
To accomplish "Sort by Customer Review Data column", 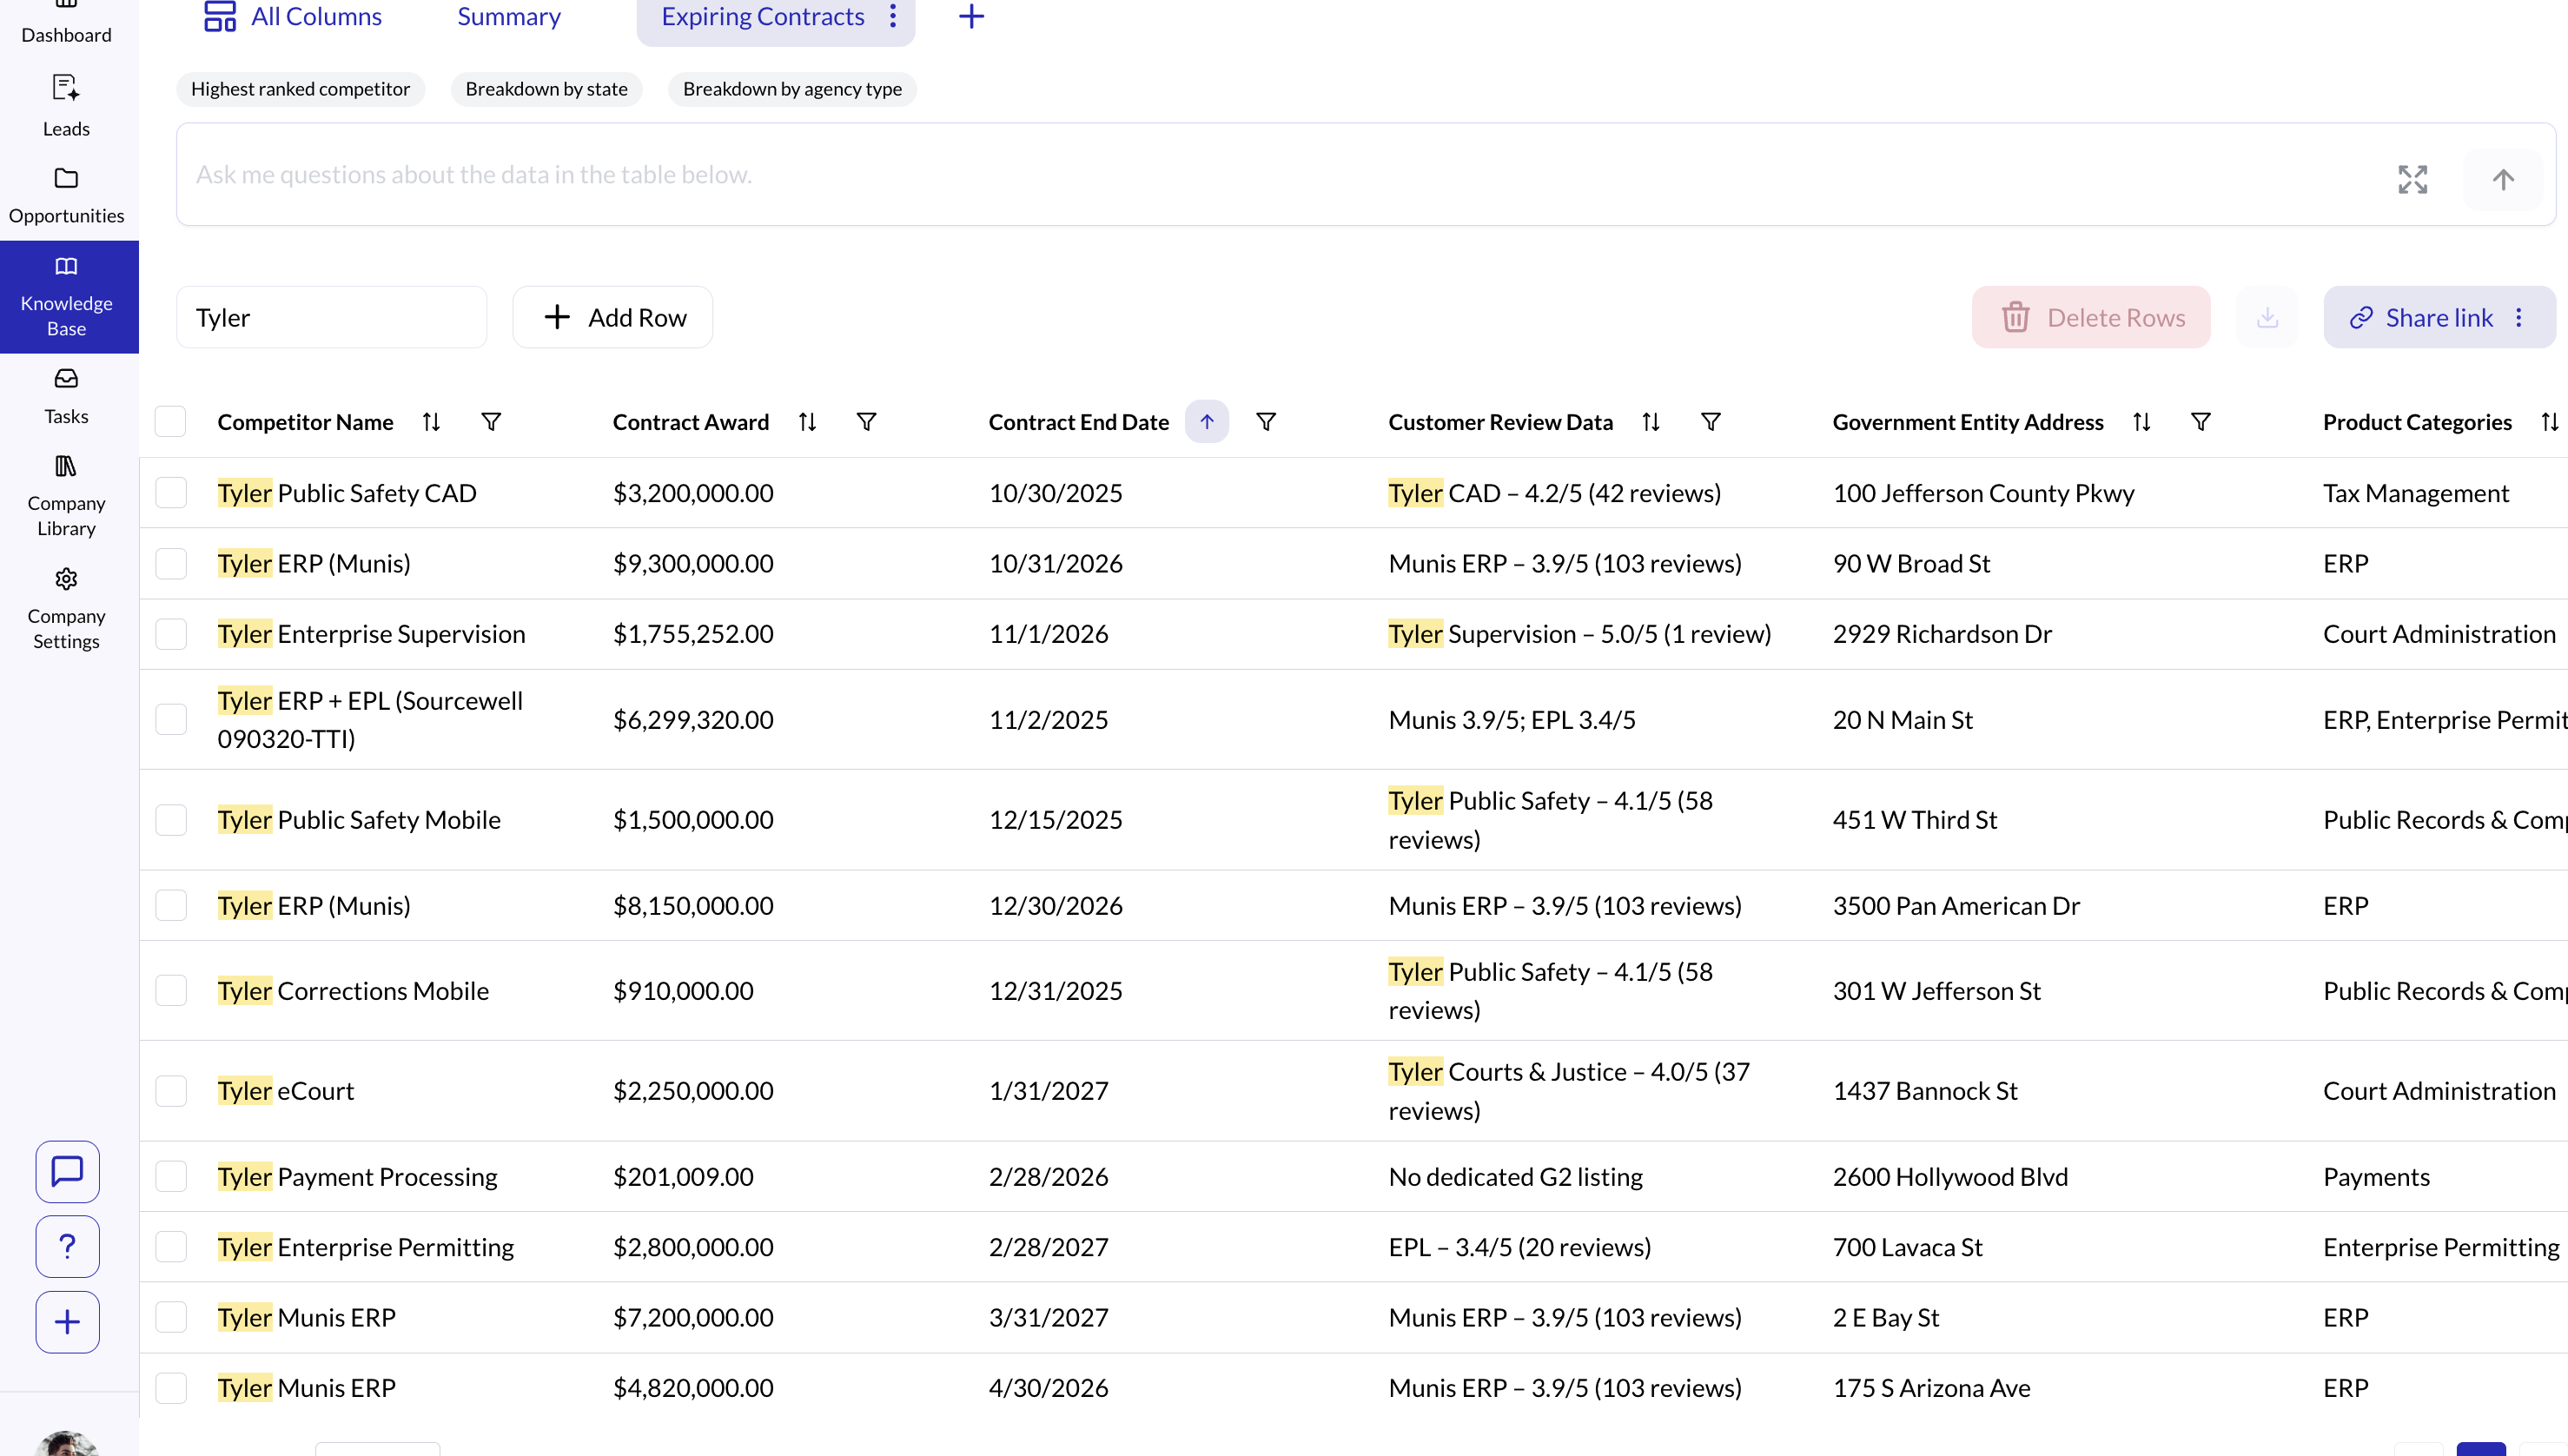I will pyautogui.click(x=1650, y=422).
